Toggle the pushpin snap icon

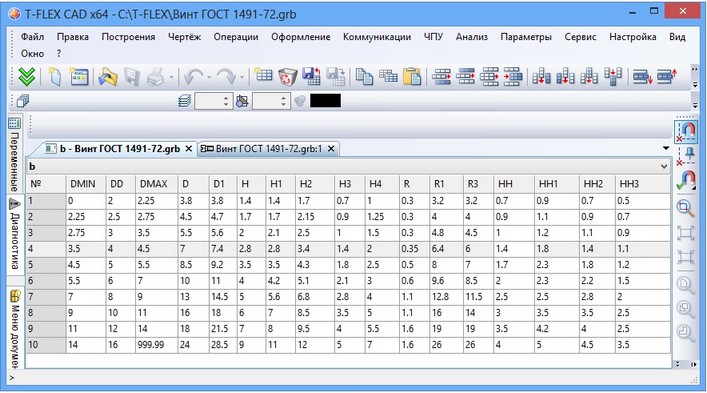(x=685, y=156)
